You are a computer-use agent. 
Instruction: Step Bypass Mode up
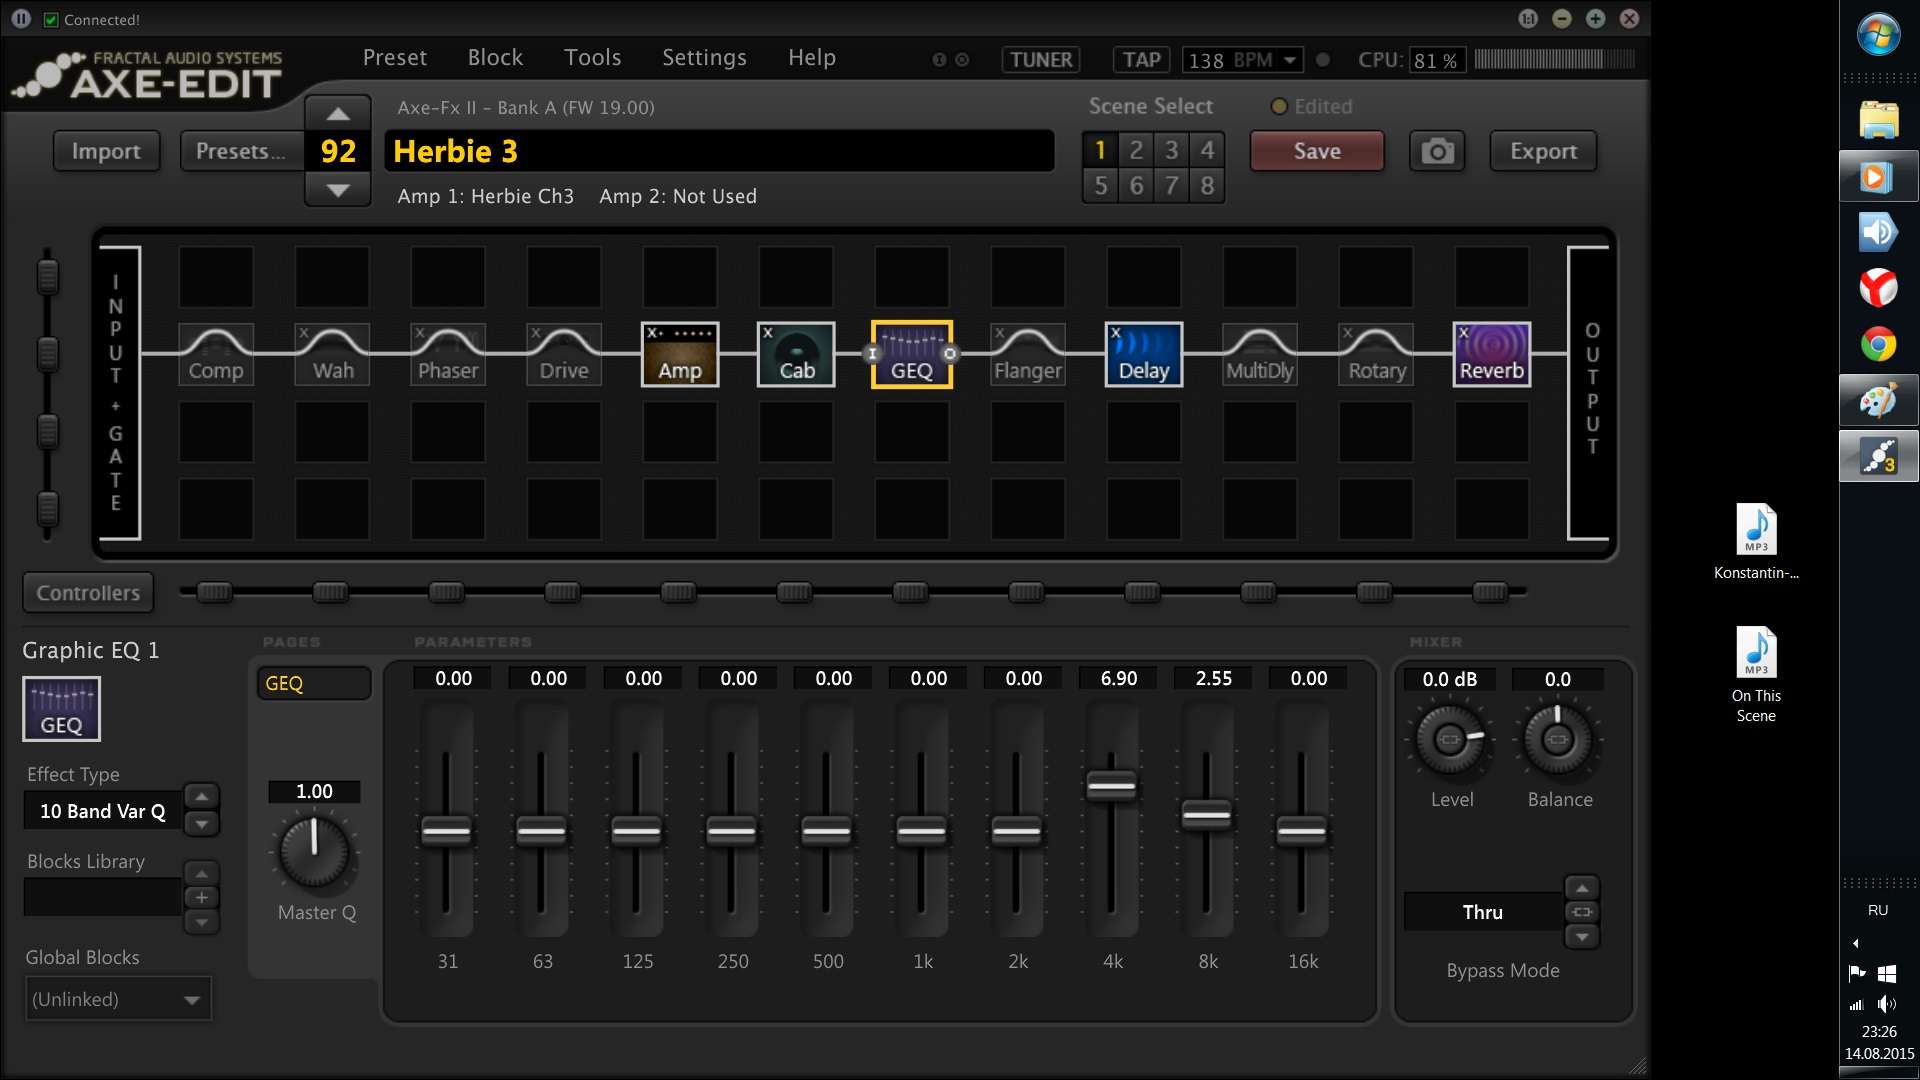coord(1582,888)
